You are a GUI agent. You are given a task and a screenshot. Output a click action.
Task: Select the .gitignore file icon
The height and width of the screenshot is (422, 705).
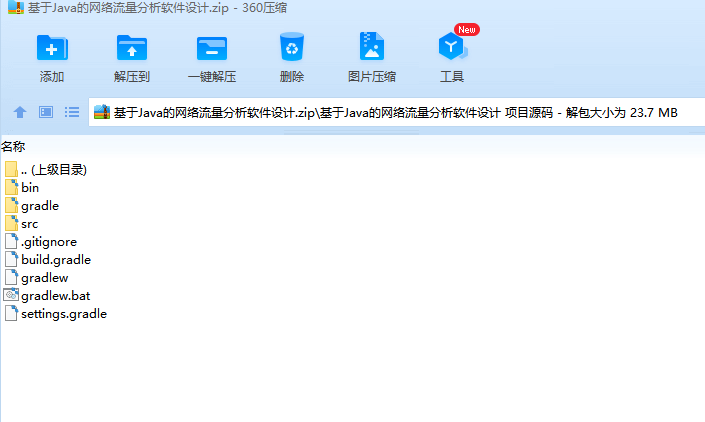point(11,241)
